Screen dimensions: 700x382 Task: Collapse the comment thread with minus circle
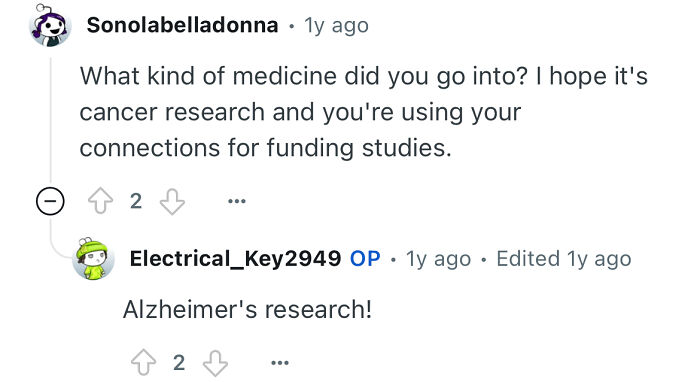tap(50, 201)
